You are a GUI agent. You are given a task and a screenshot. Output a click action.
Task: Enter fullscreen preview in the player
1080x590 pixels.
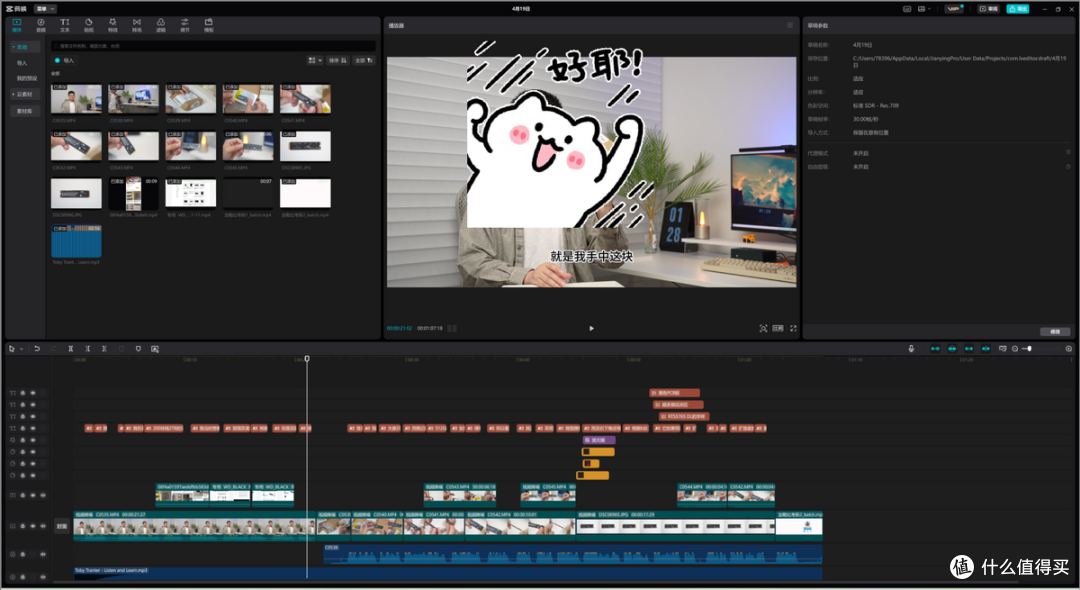793,328
